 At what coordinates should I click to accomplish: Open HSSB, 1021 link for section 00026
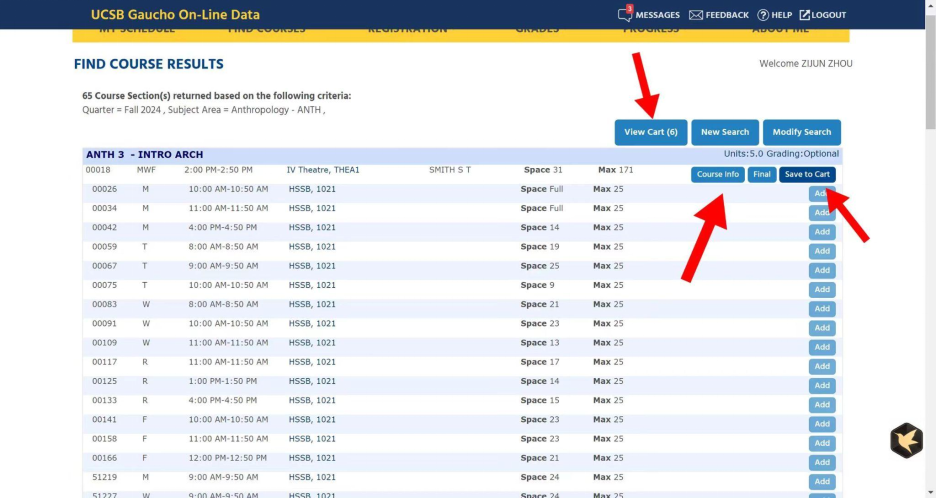coord(312,189)
